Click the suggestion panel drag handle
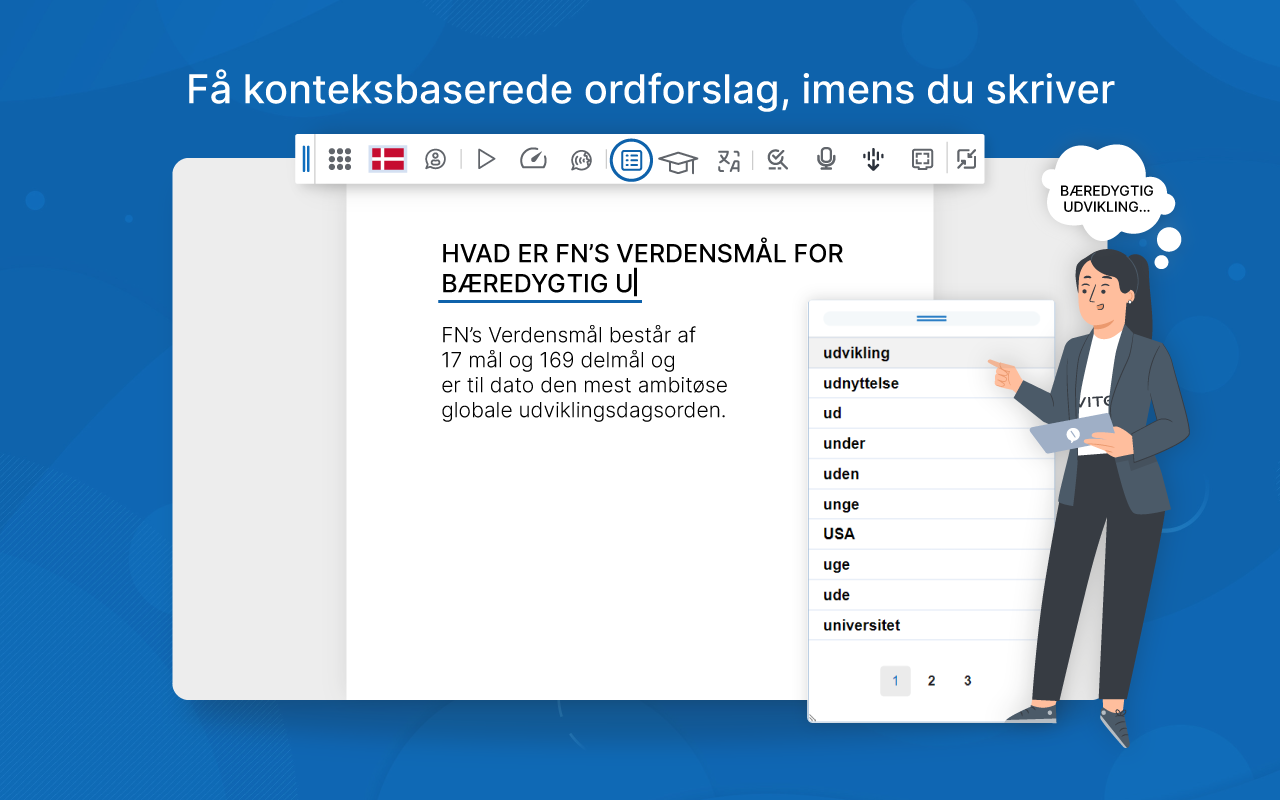1280x800 pixels. (931, 318)
